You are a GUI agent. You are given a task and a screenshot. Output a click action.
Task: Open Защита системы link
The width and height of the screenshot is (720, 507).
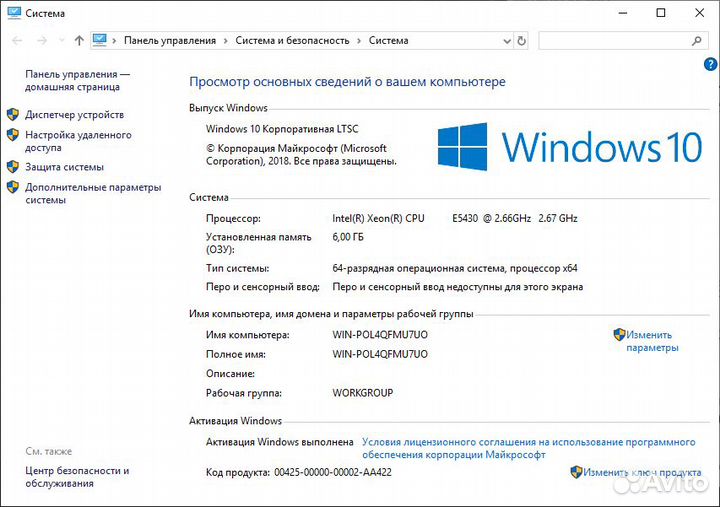pos(64,167)
